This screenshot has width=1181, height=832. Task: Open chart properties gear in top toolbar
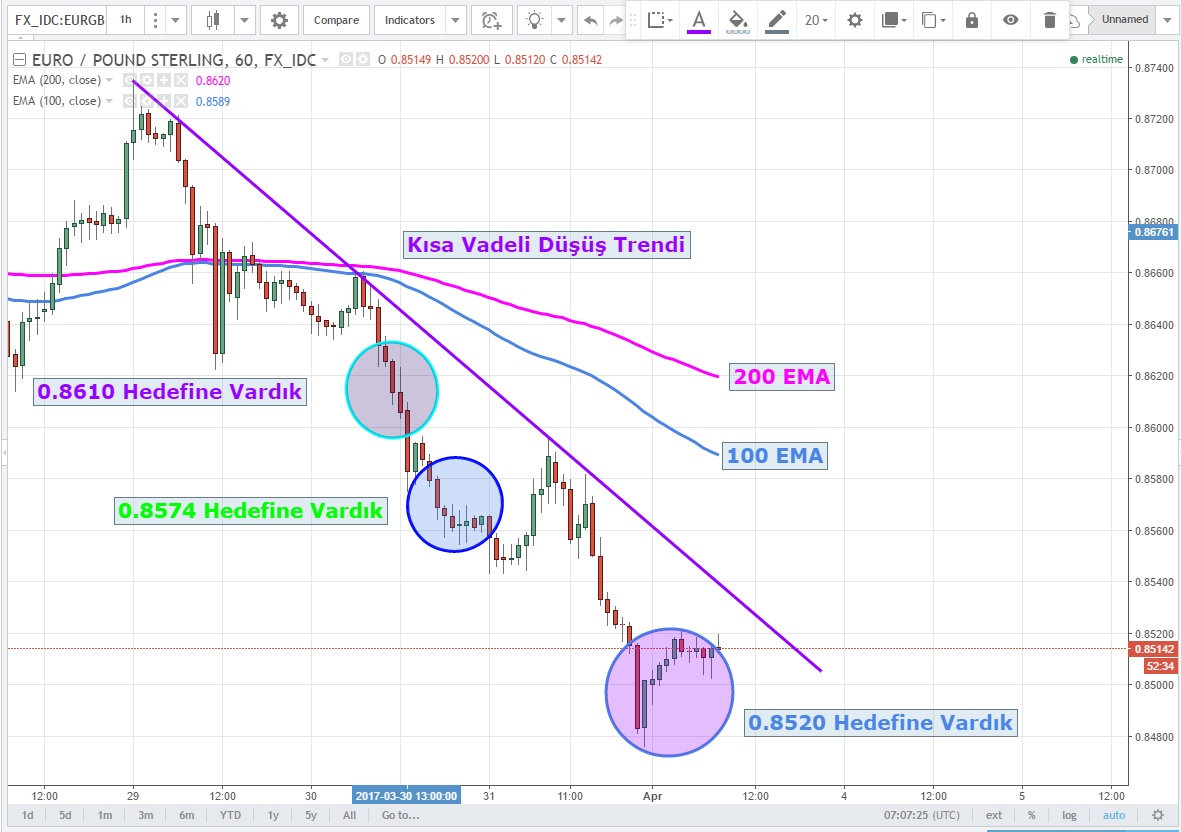click(x=279, y=20)
